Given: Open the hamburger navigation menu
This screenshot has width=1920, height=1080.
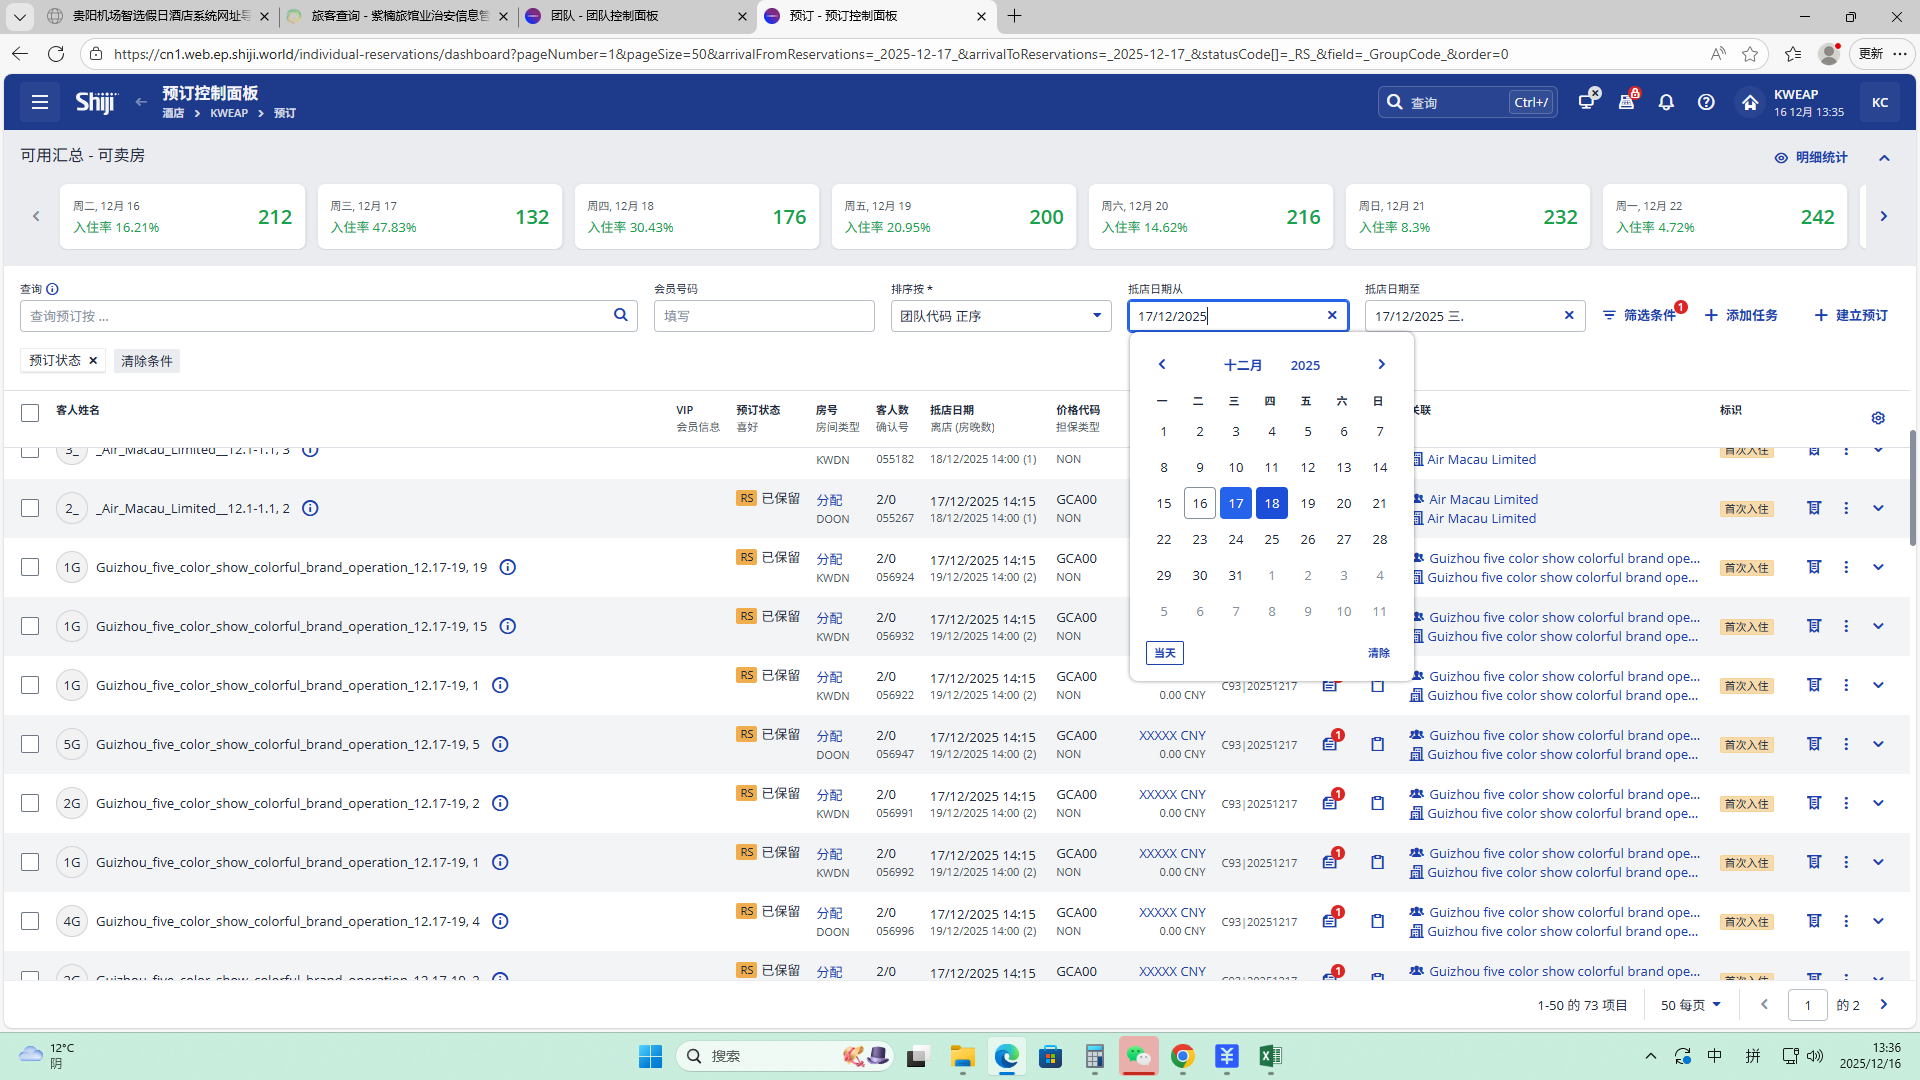Looking at the screenshot, I should pyautogui.click(x=40, y=102).
